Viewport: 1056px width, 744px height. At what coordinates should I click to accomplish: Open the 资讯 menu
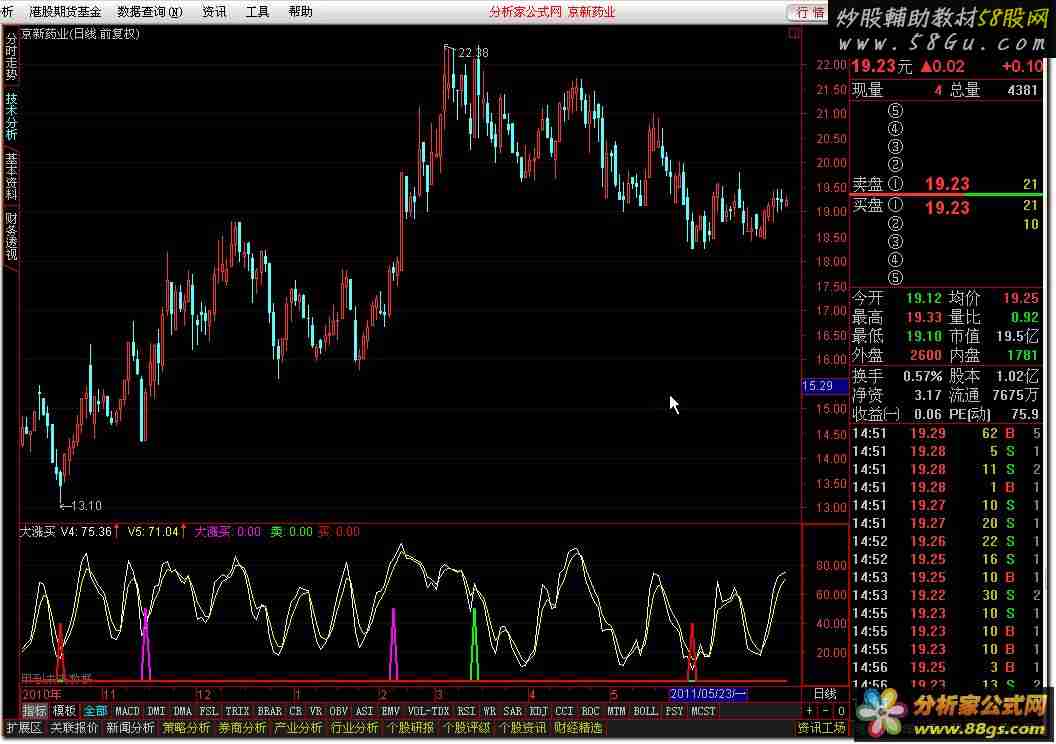(x=214, y=11)
